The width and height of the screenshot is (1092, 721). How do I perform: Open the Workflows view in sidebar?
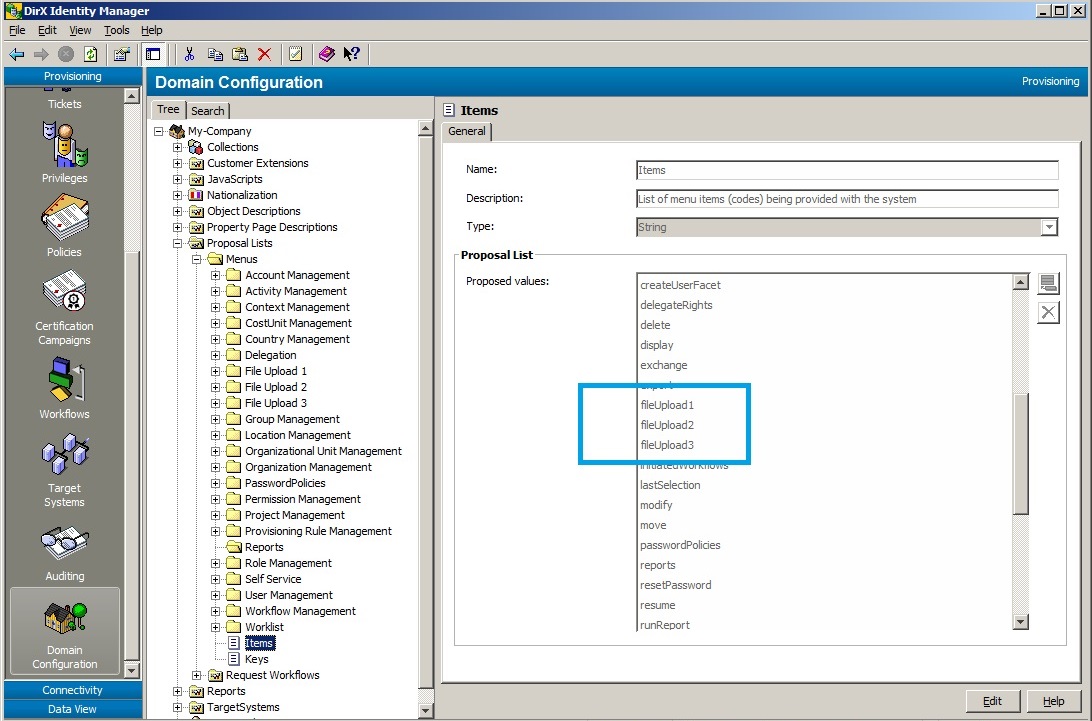tap(64, 388)
